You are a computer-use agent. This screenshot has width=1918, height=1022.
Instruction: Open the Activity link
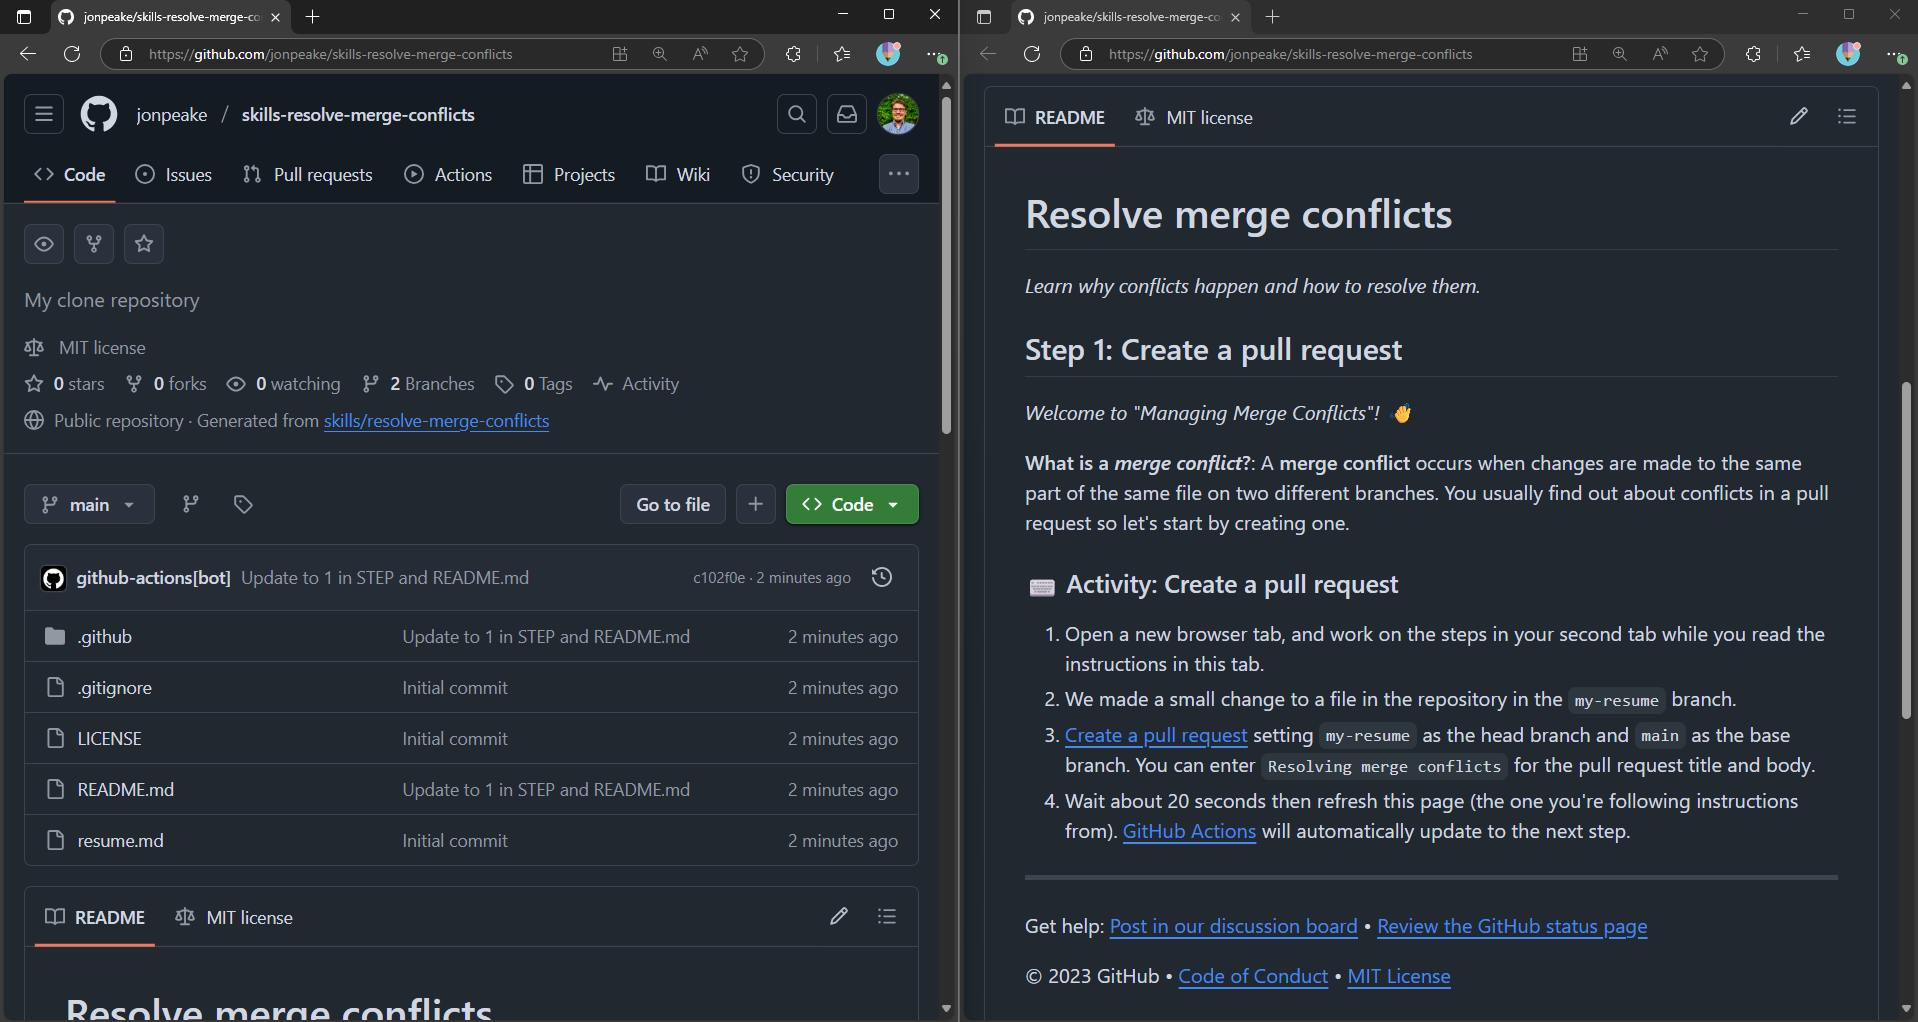click(x=636, y=384)
